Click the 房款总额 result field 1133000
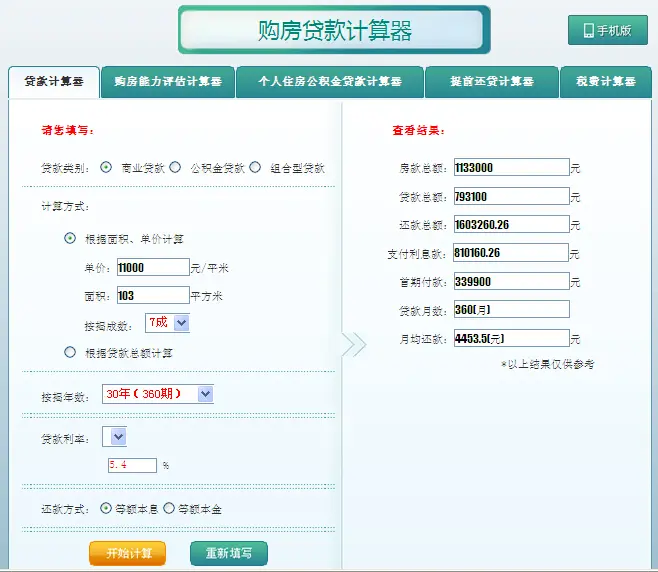Viewport: 658px width, 572px height. coord(512,167)
